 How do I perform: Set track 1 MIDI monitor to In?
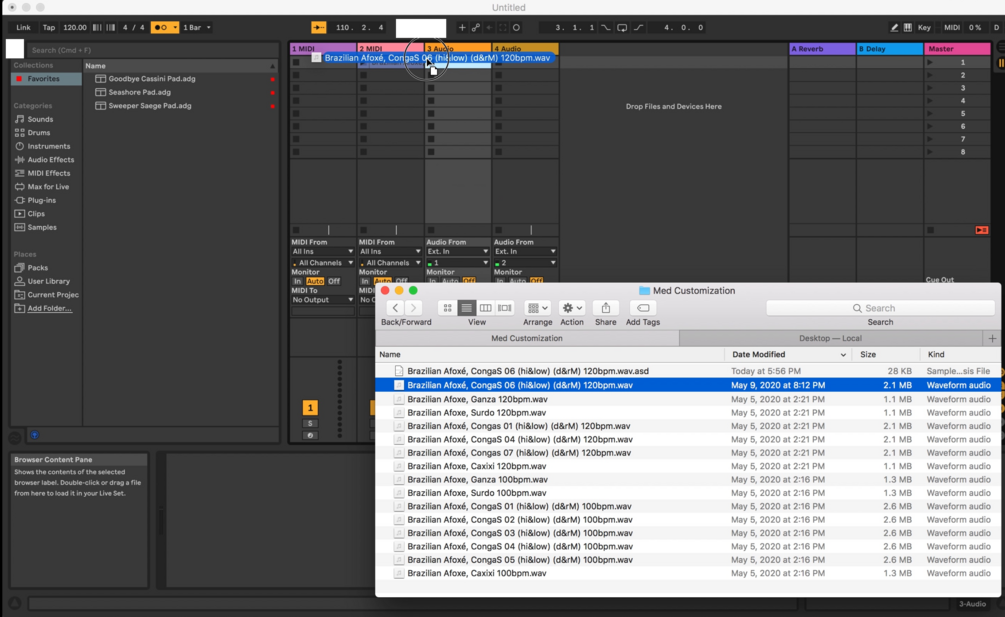[x=297, y=281]
